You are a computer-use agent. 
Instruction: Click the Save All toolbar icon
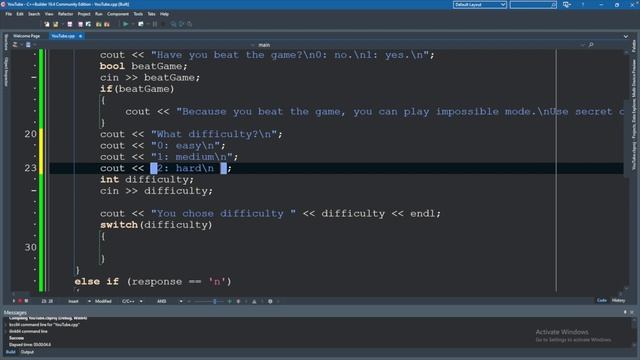pos(80,24)
